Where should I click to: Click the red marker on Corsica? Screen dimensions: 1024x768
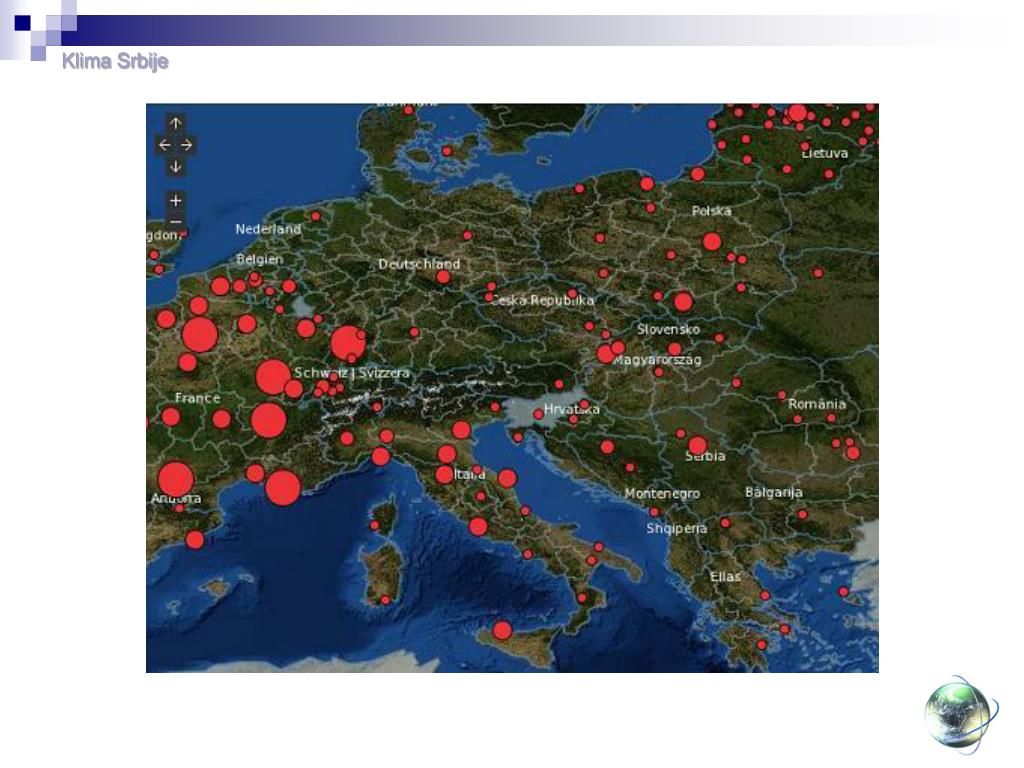(x=375, y=525)
